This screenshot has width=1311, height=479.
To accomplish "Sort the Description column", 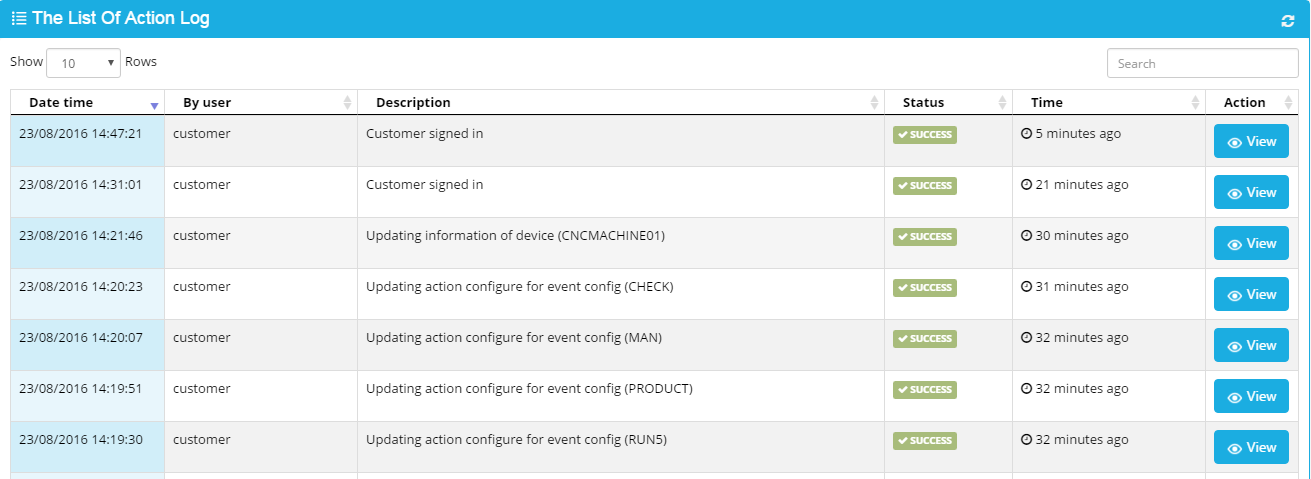I will click(x=876, y=102).
